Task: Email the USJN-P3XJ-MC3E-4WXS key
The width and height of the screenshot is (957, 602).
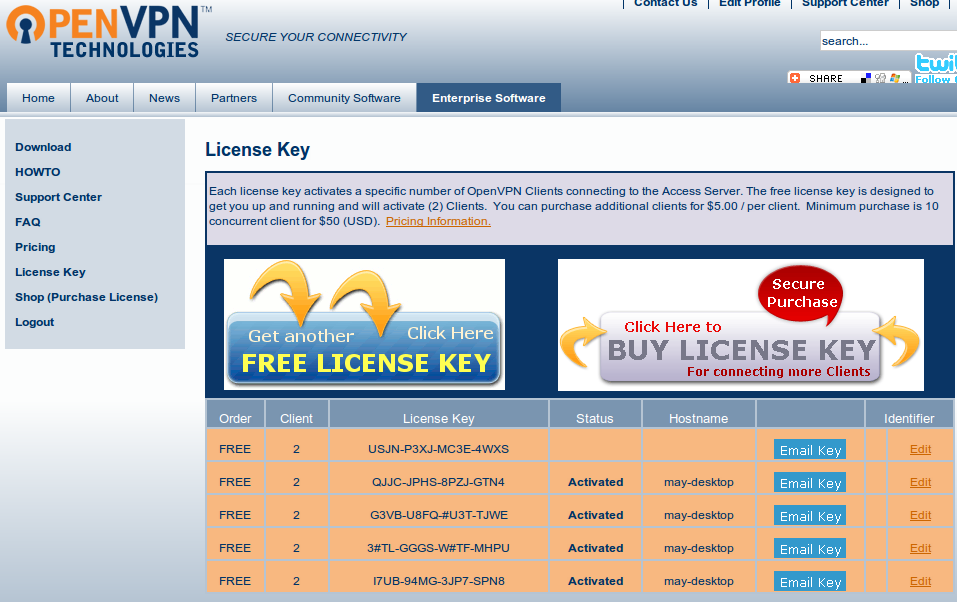Action: pos(810,450)
